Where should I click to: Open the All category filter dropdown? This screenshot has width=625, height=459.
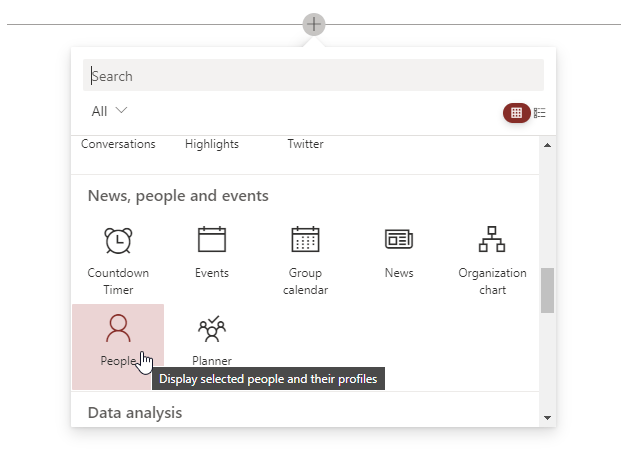pos(109,111)
